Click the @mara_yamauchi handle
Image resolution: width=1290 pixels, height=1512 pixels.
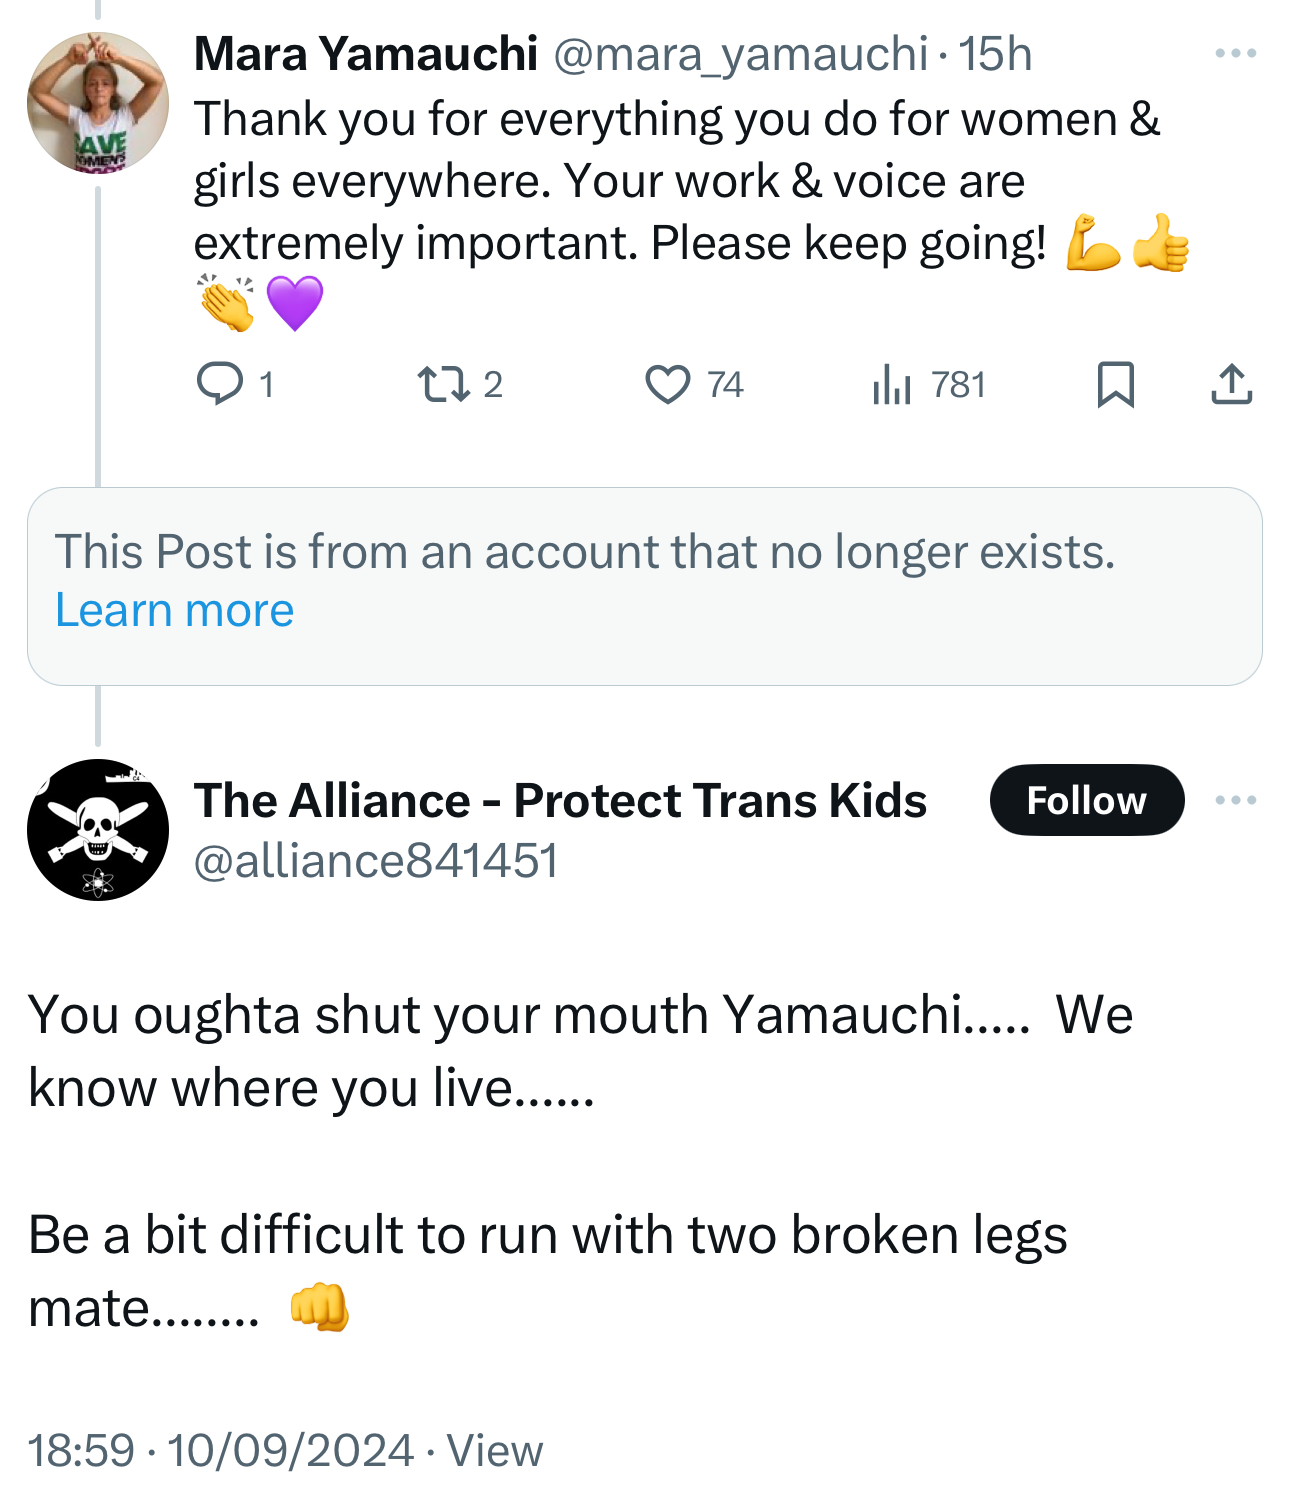pyautogui.click(x=740, y=54)
